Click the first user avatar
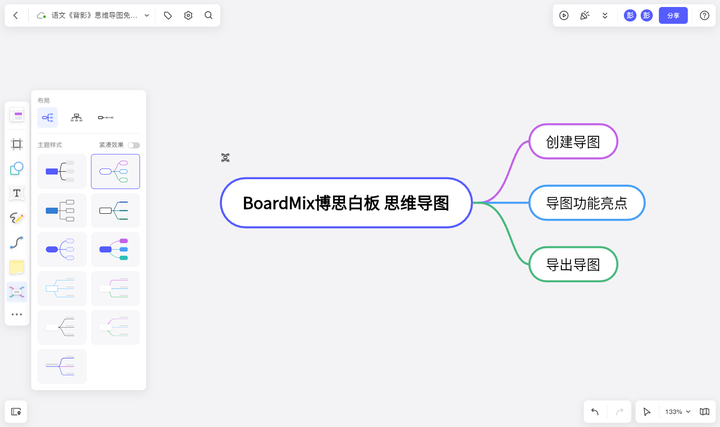 [x=630, y=16]
